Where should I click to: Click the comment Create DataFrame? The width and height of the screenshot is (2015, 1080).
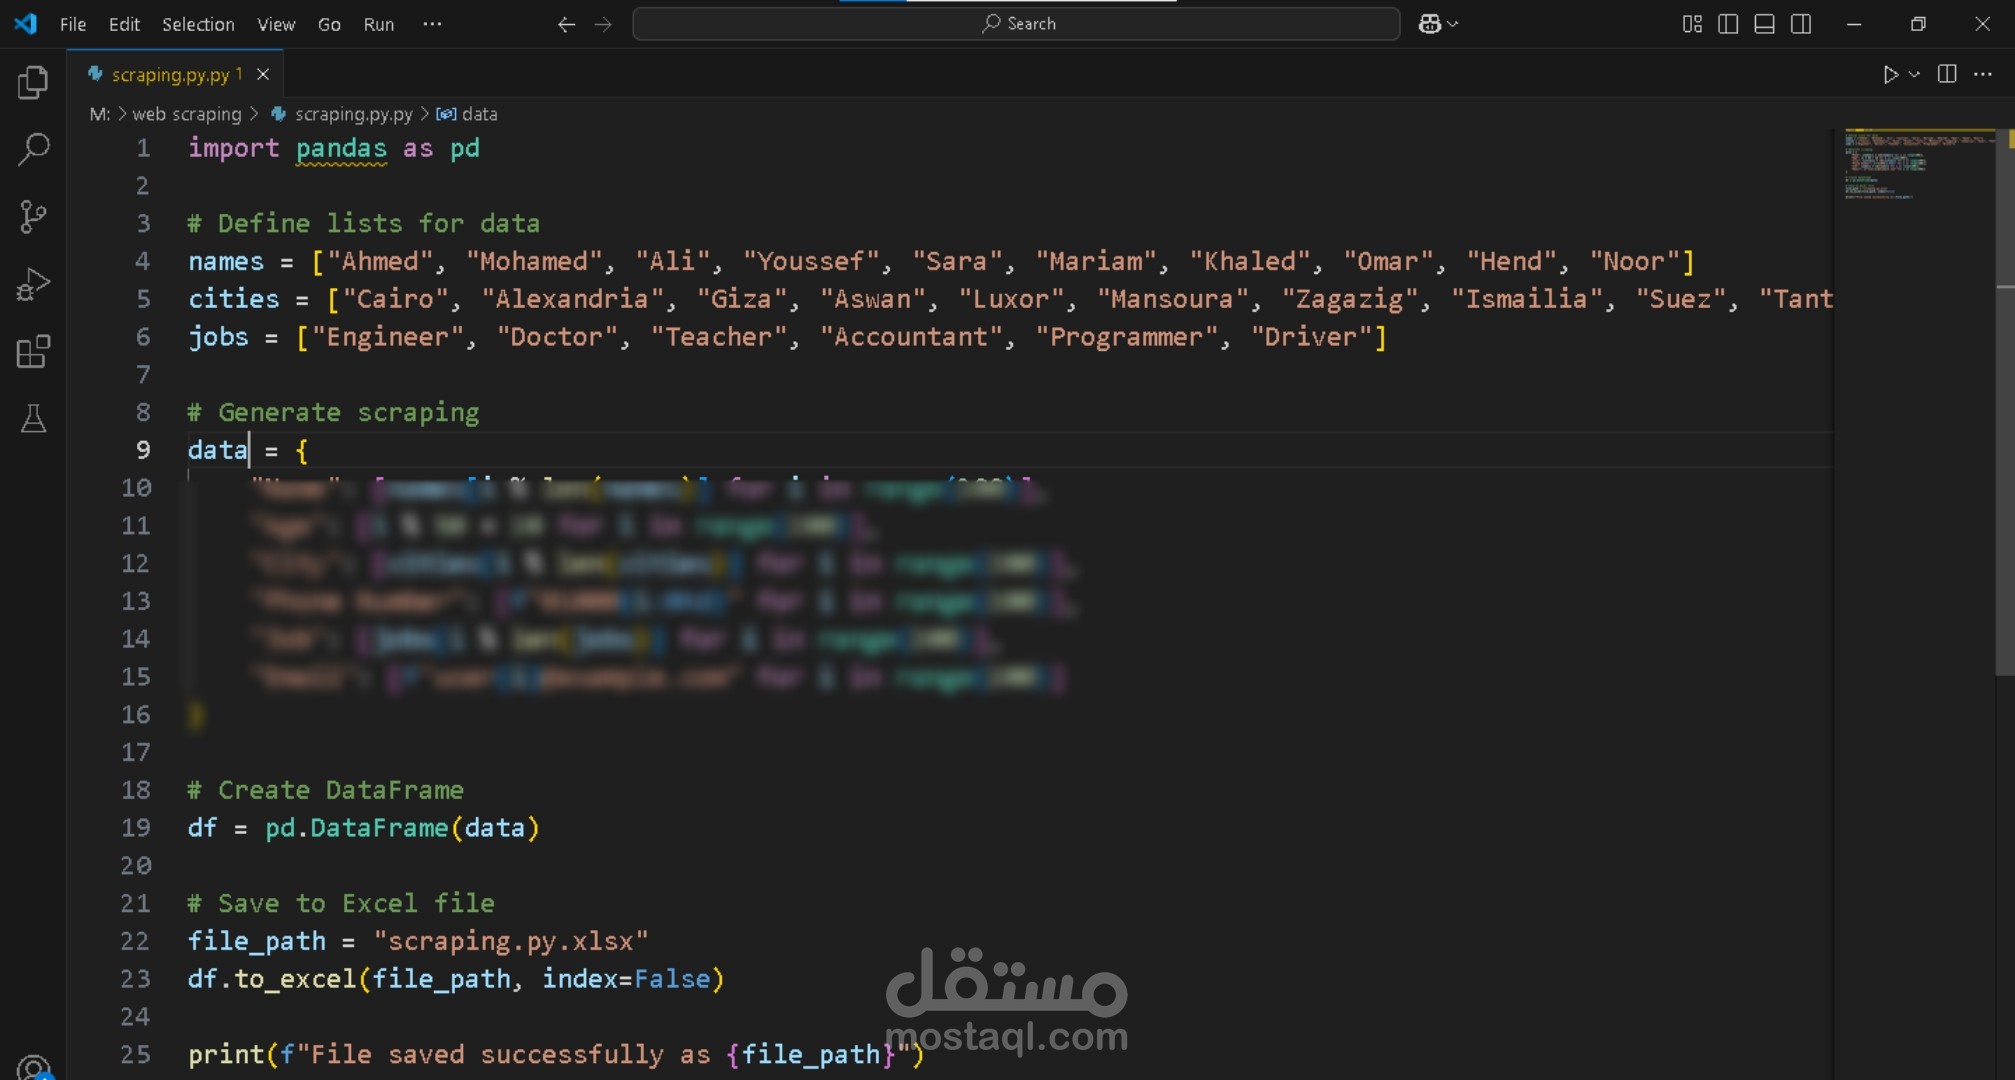pyautogui.click(x=325, y=790)
